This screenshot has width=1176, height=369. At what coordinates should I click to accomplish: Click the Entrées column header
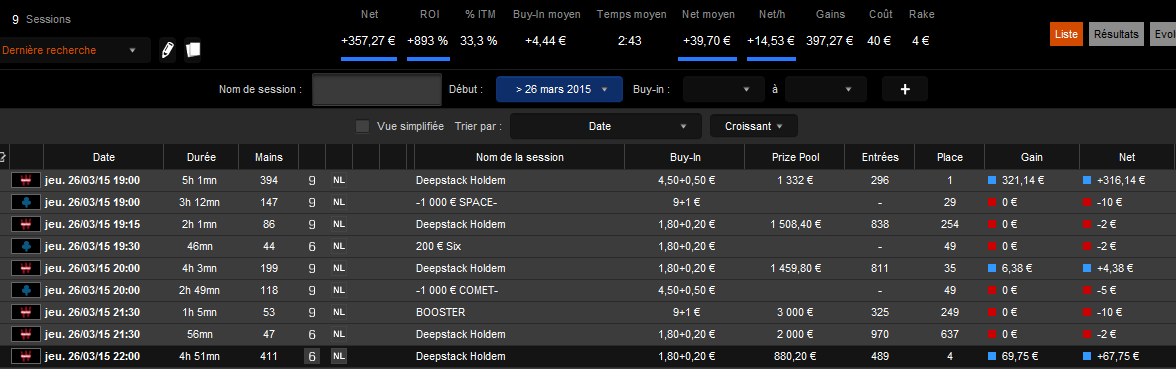pos(880,158)
